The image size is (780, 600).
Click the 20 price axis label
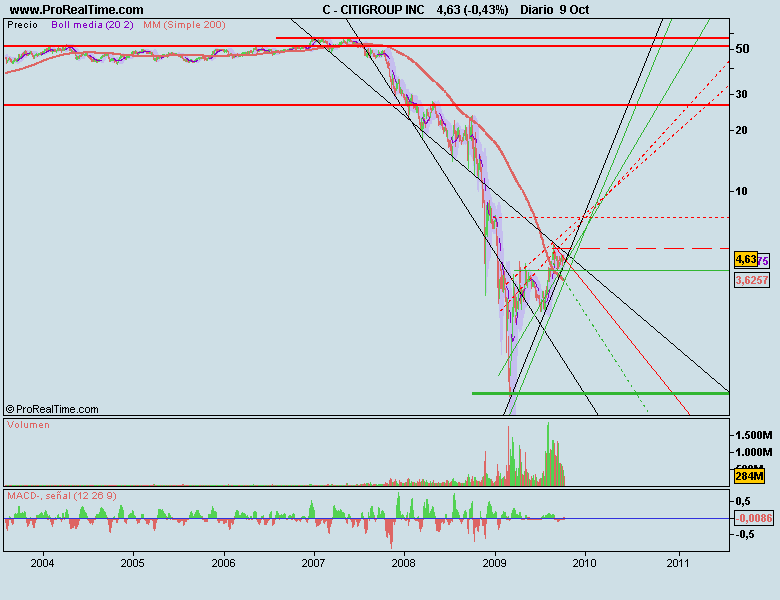pos(741,130)
